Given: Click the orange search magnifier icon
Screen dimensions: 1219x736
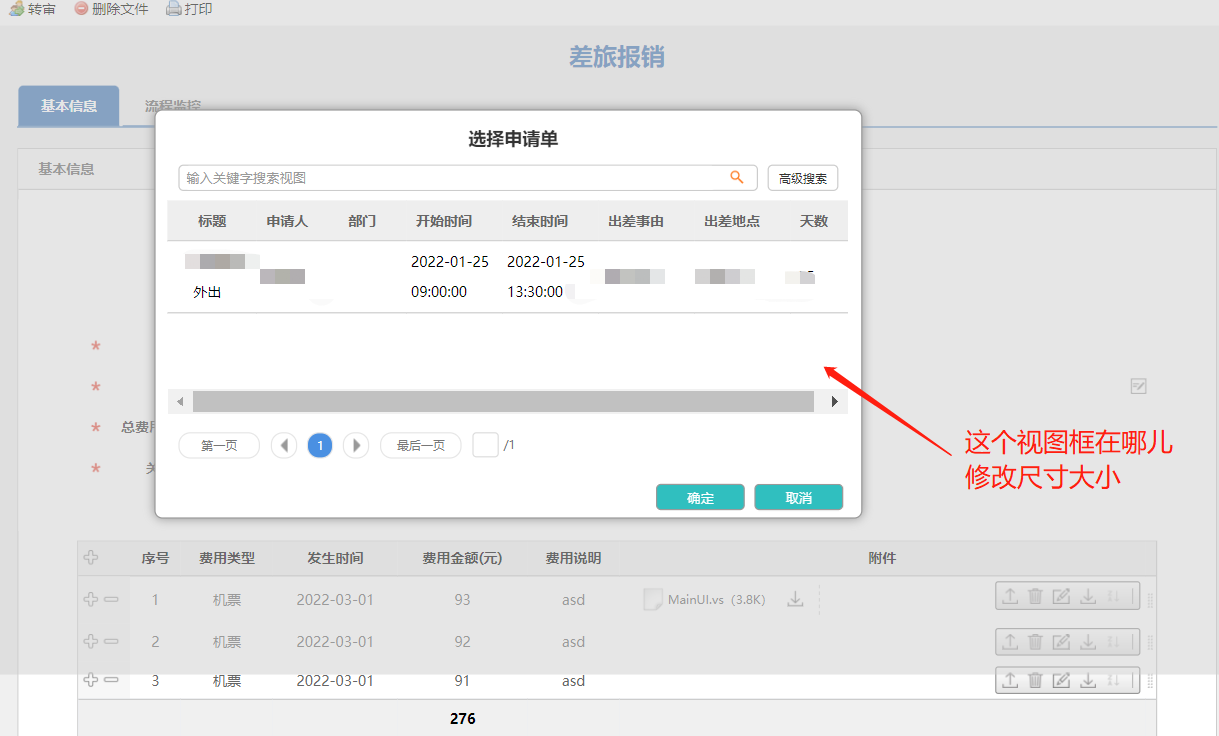Looking at the screenshot, I should (x=737, y=178).
